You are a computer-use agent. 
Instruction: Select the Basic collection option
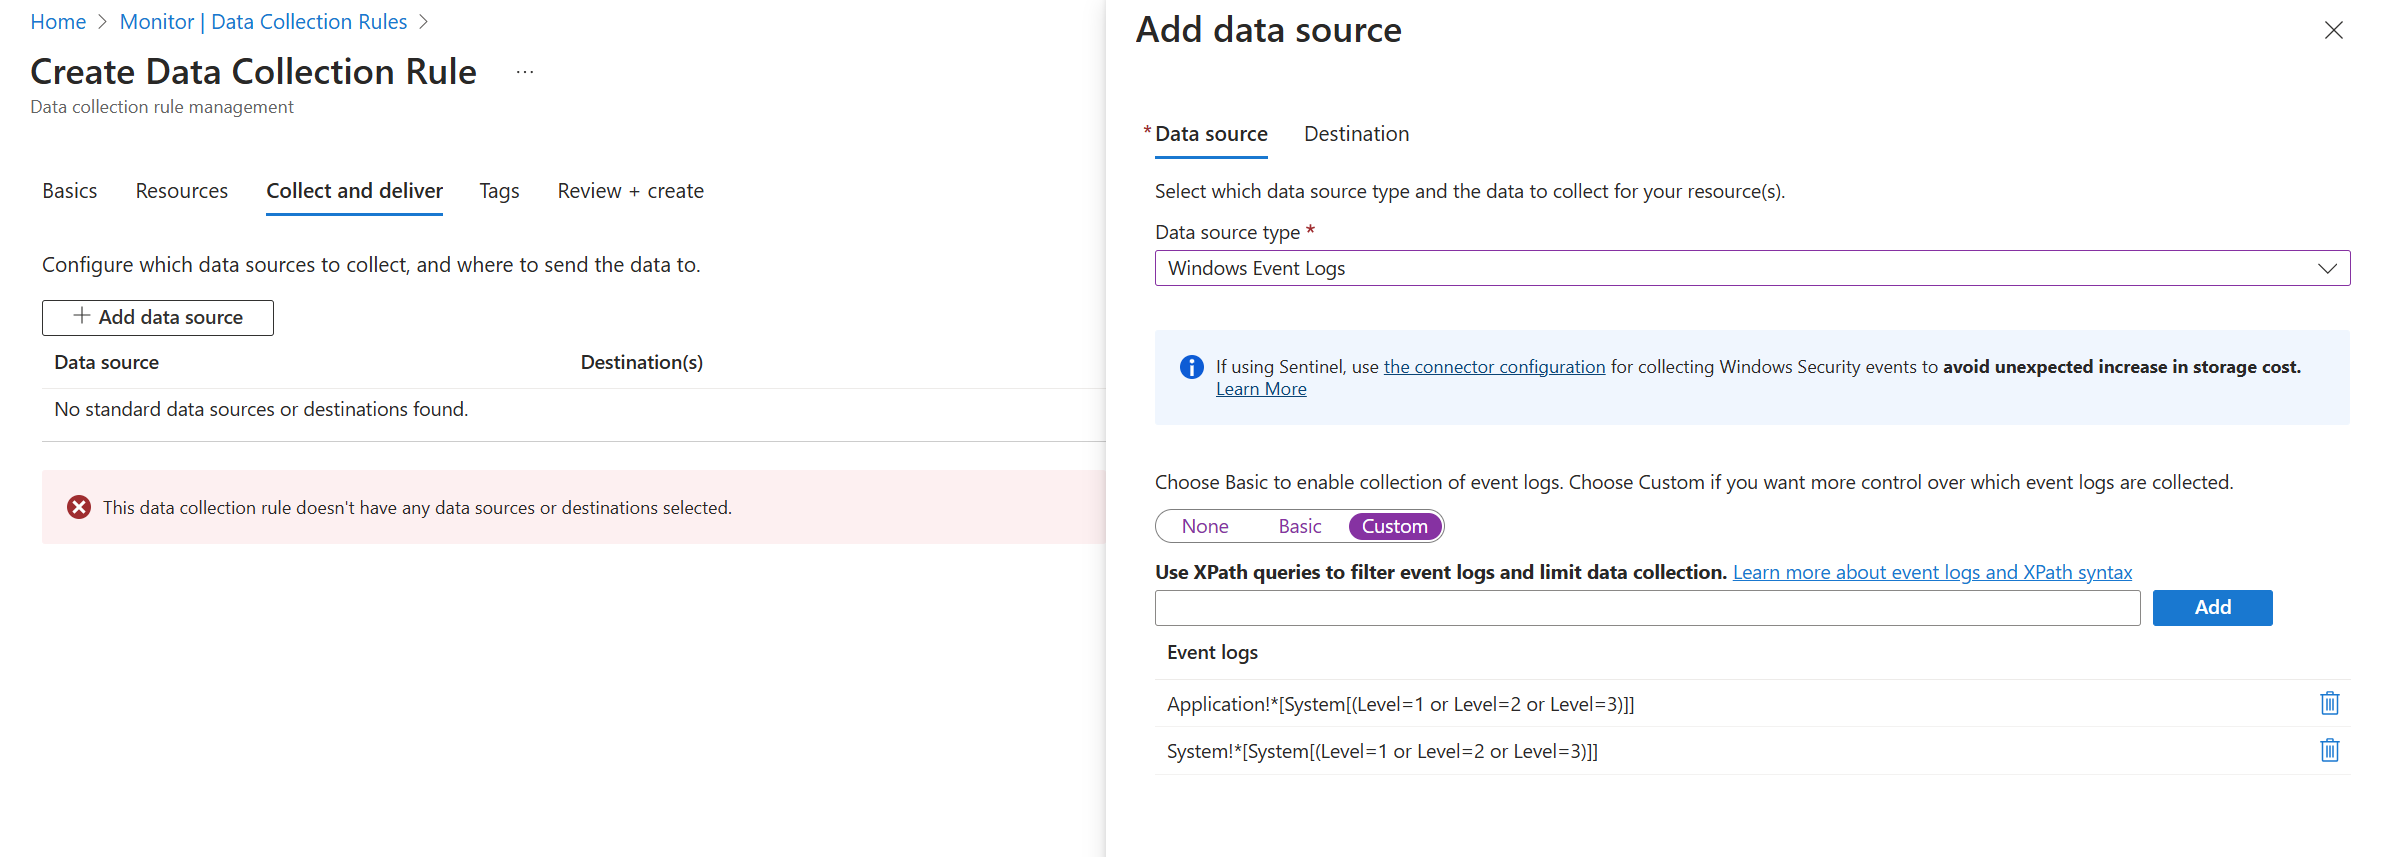click(1299, 527)
